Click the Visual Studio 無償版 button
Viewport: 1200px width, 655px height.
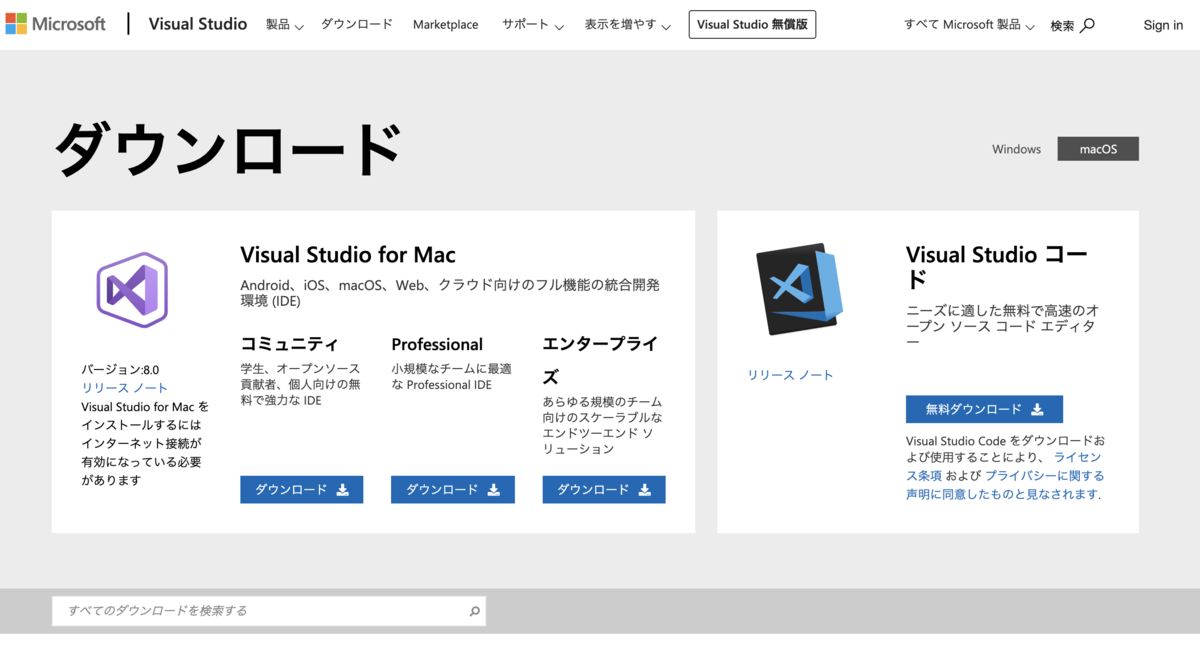(x=752, y=24)
